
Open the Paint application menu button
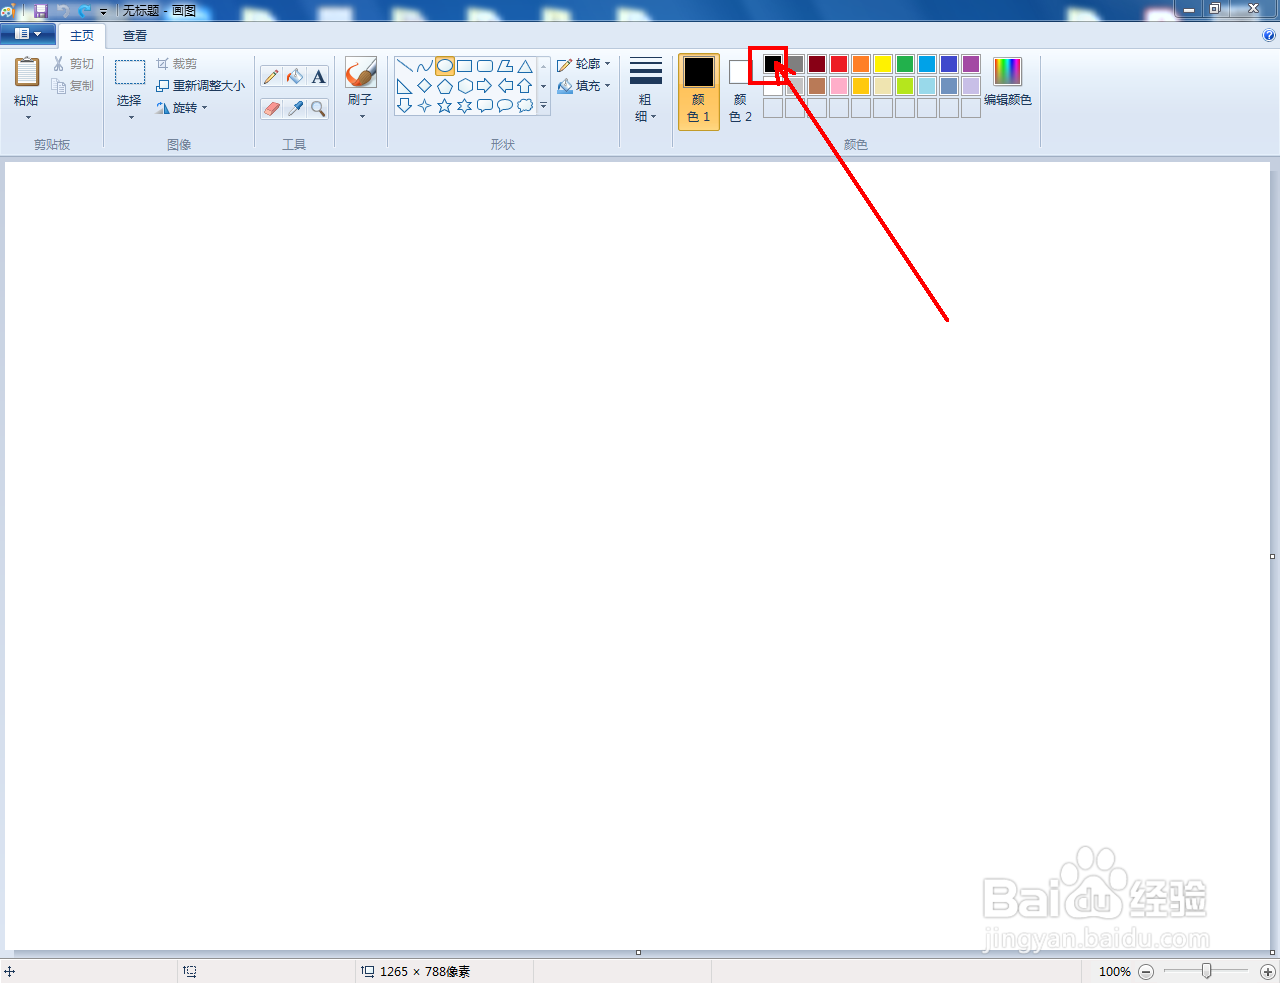28,34
